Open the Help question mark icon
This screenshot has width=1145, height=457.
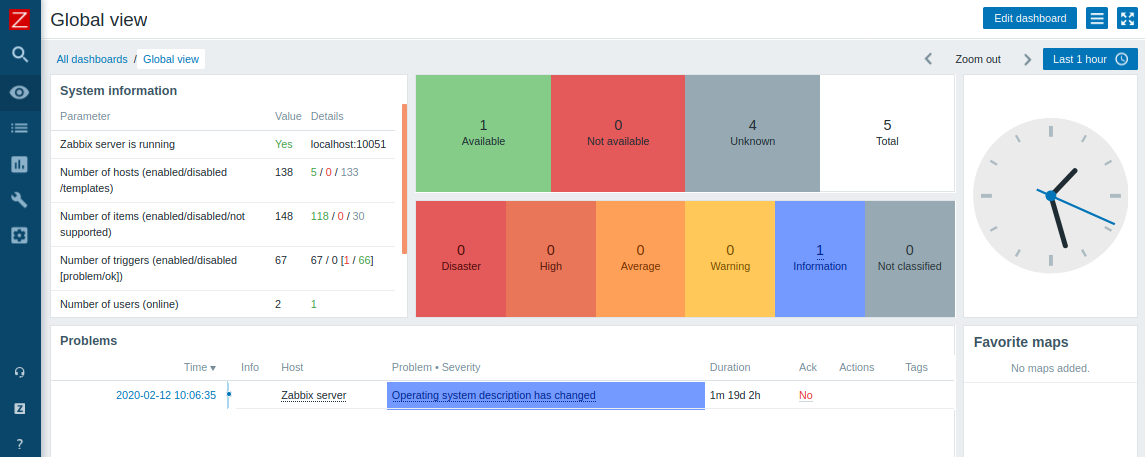pos(20,443)
